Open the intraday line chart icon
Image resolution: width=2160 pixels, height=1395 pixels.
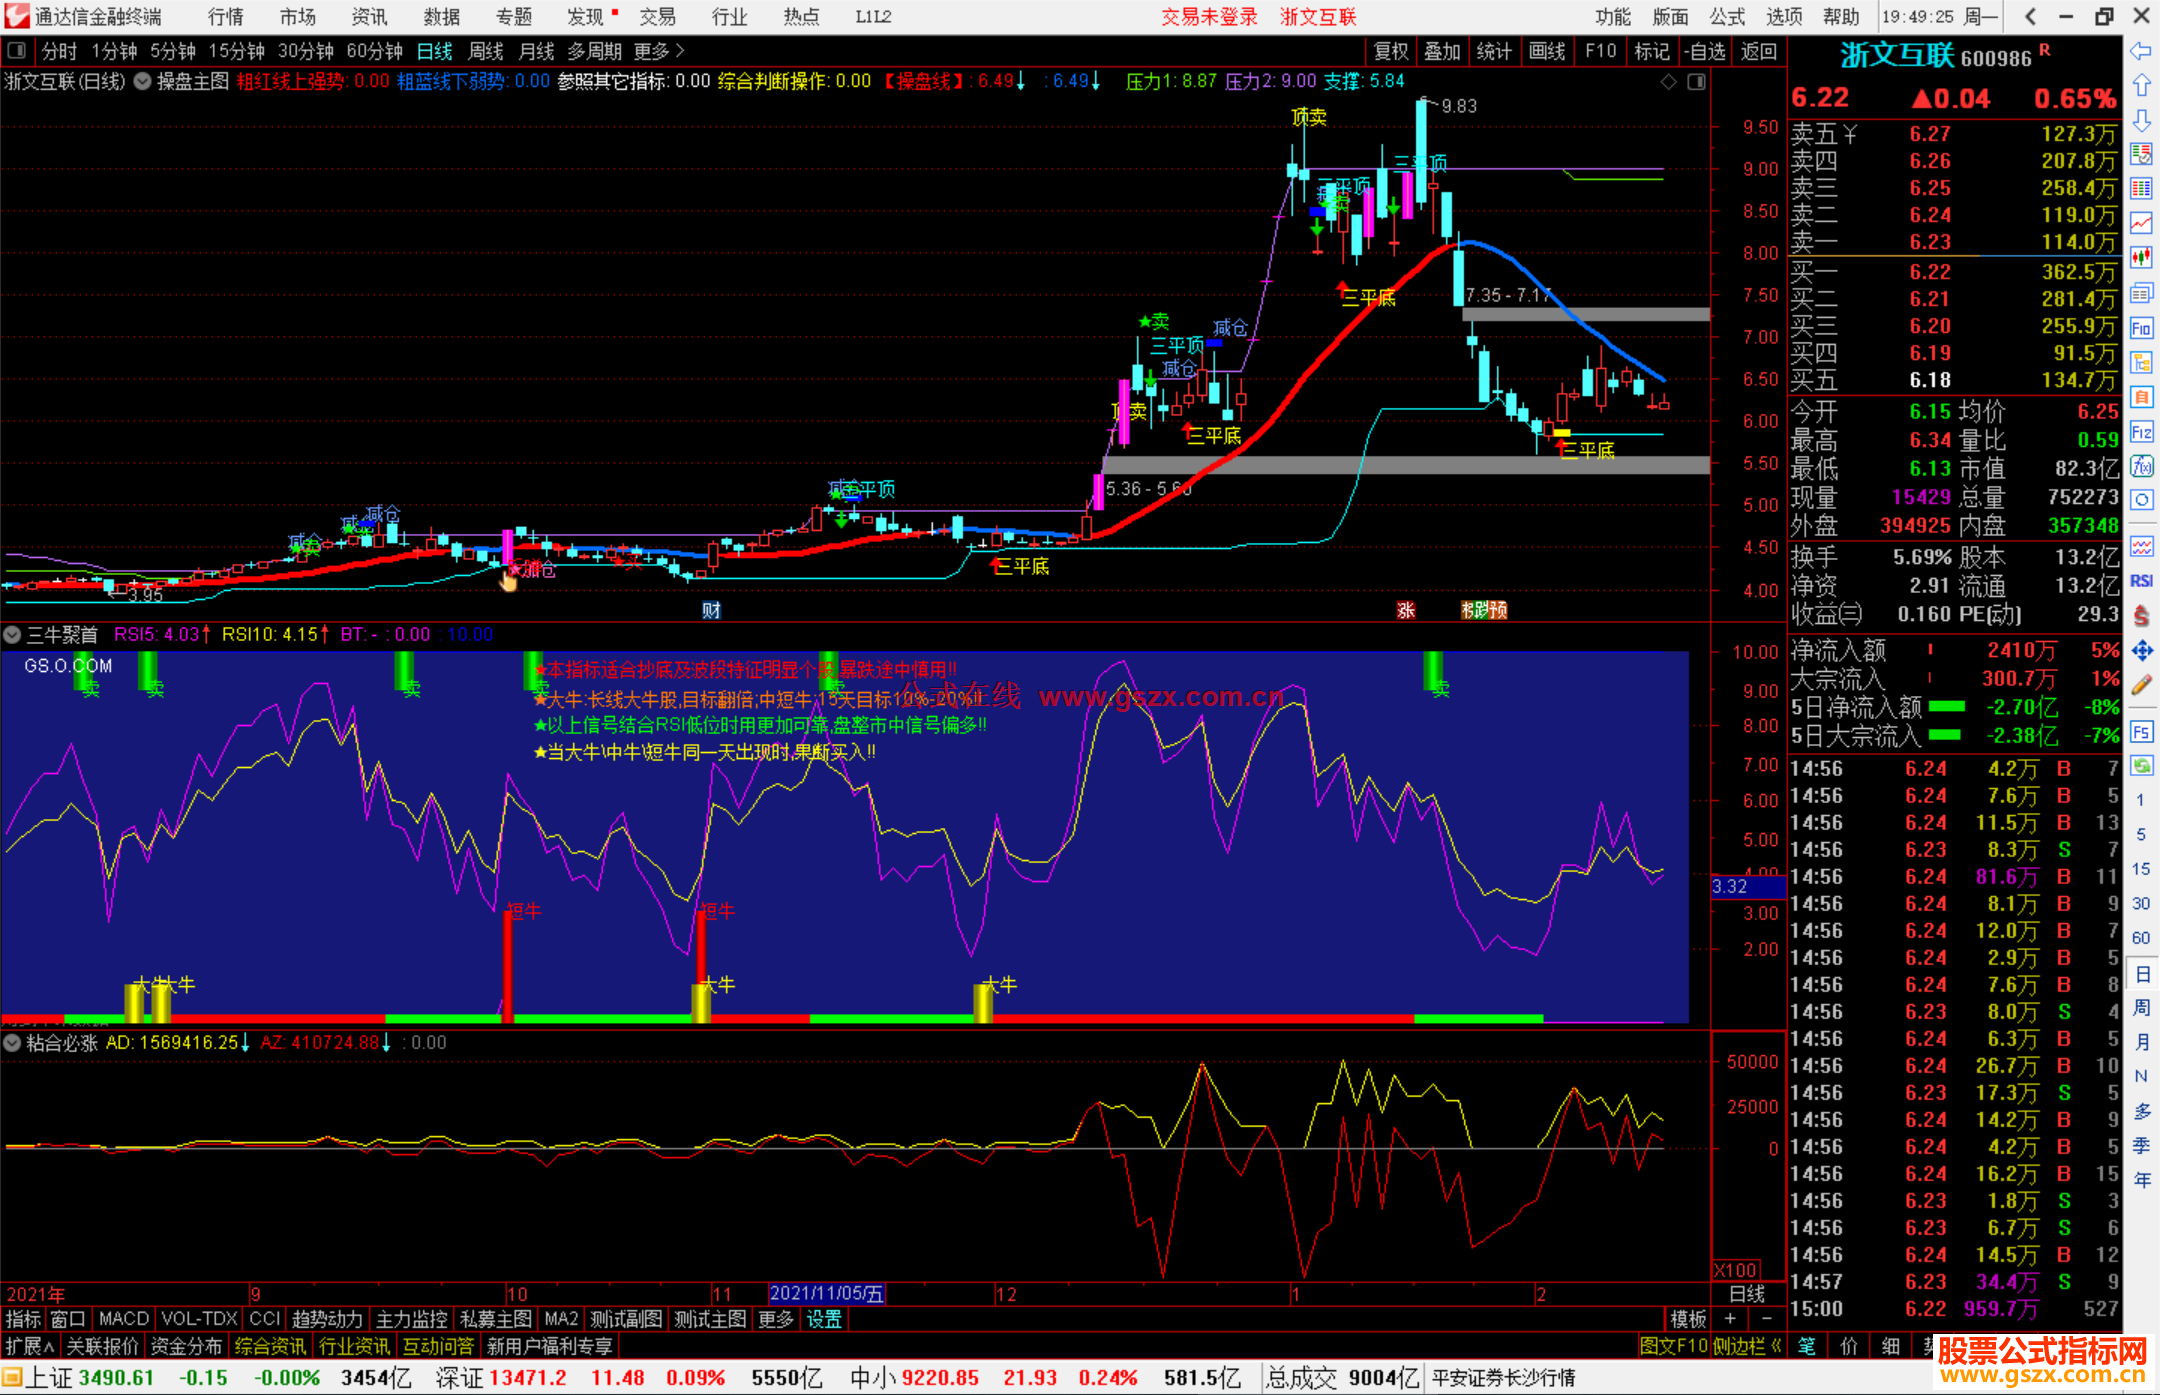[x=2141, y=223]
